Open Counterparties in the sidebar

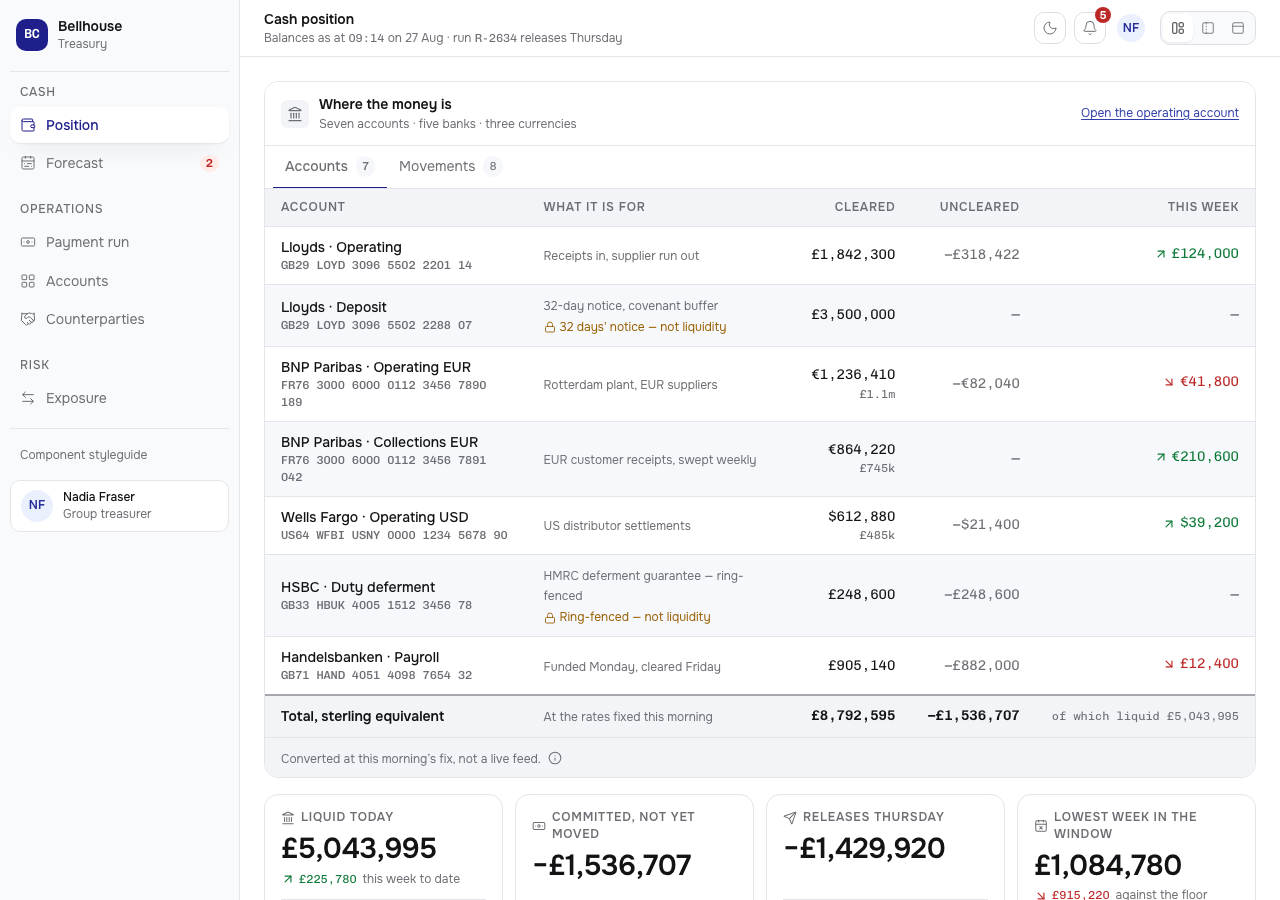click(x=119, y=319)
